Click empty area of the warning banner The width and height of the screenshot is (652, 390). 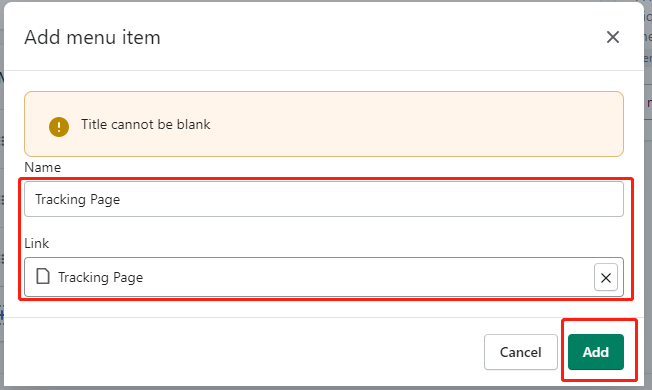pyautogui.click(x=416, y=124)
